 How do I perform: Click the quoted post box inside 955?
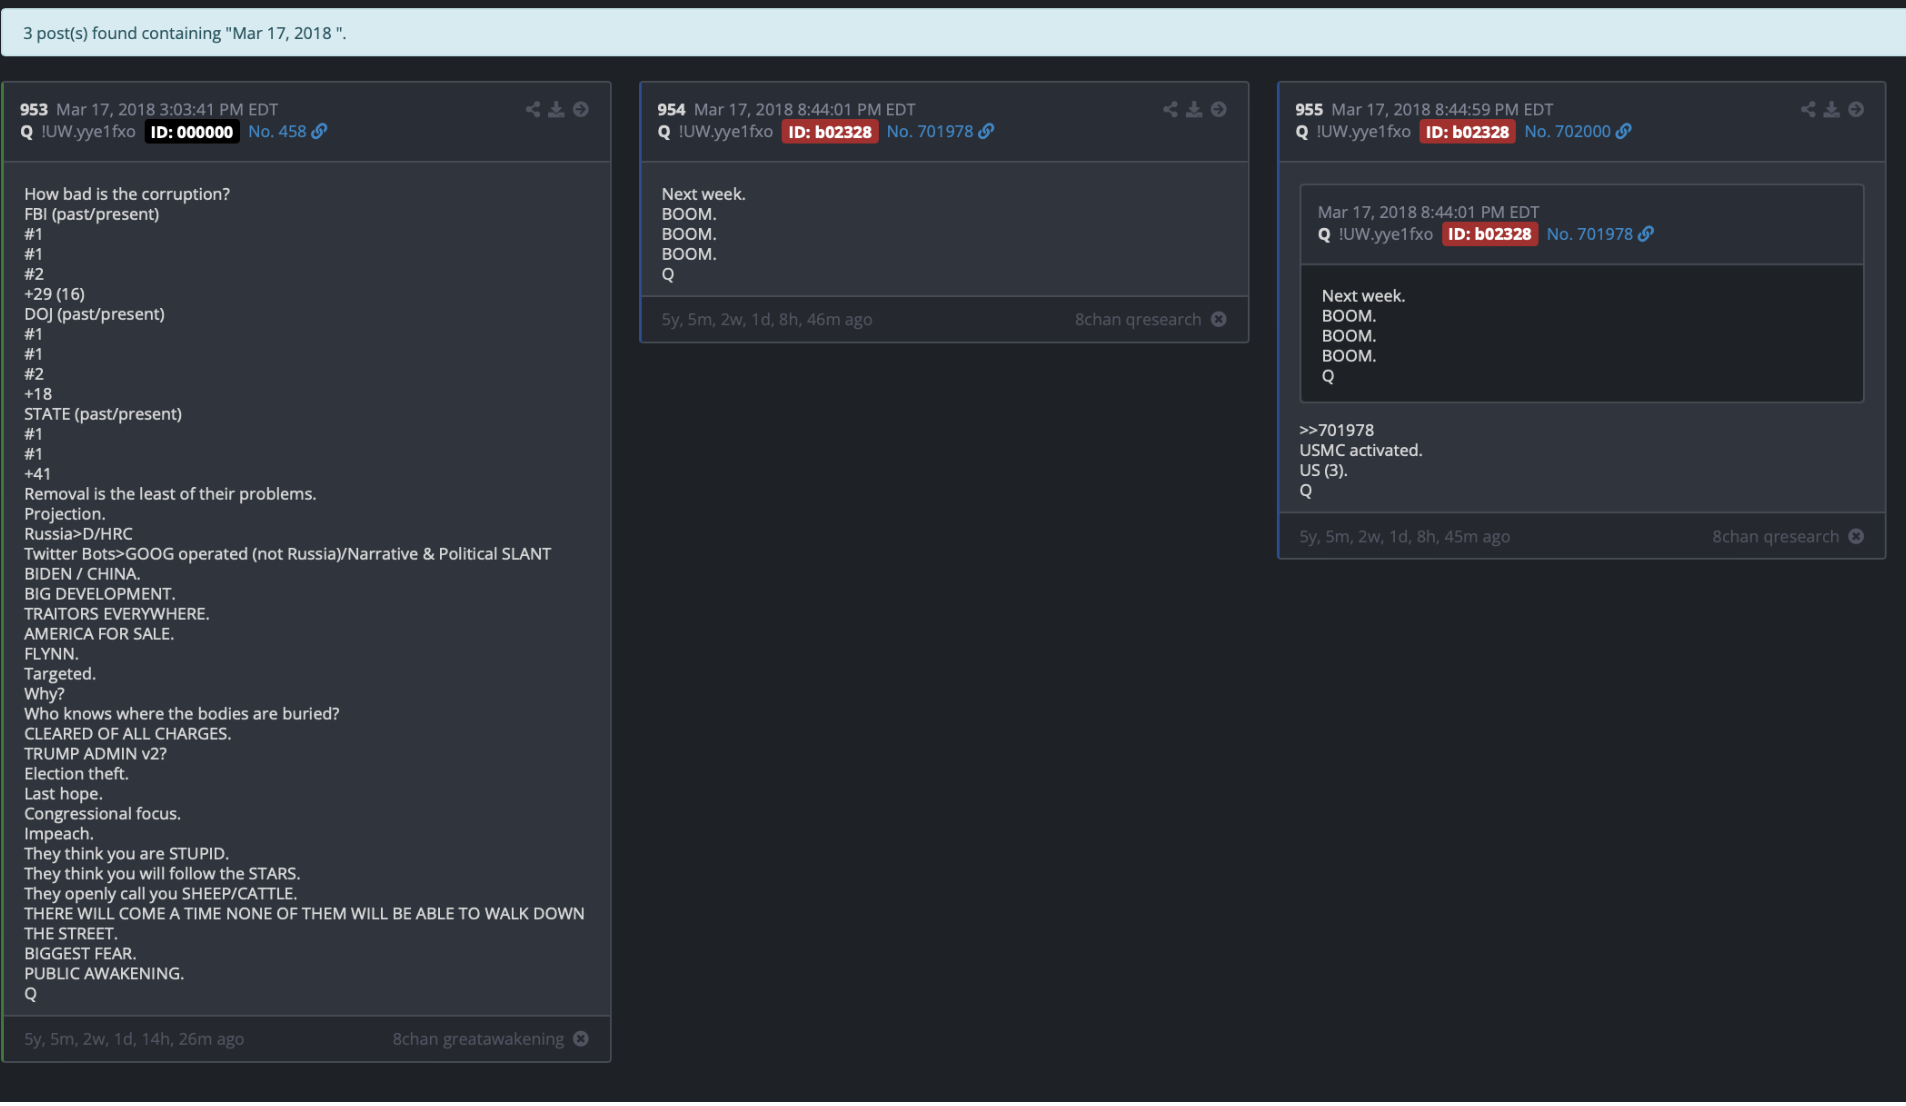point(1581,293)
